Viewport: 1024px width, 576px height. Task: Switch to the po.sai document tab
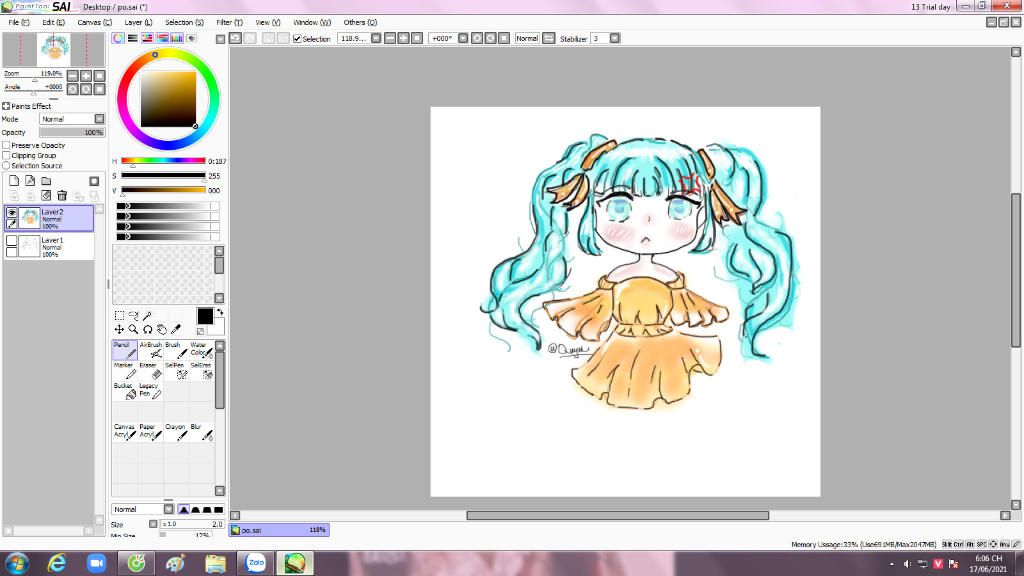point(279,530)
